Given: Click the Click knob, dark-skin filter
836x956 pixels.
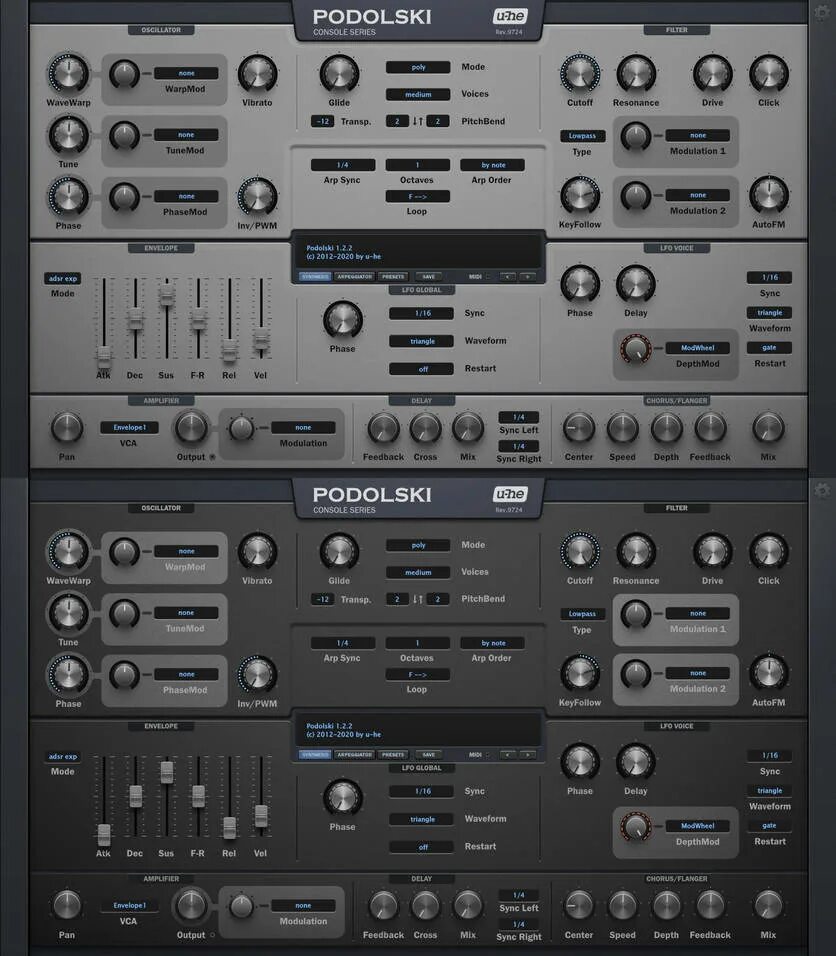Looking at the screenshot, I should pos(769,551).
